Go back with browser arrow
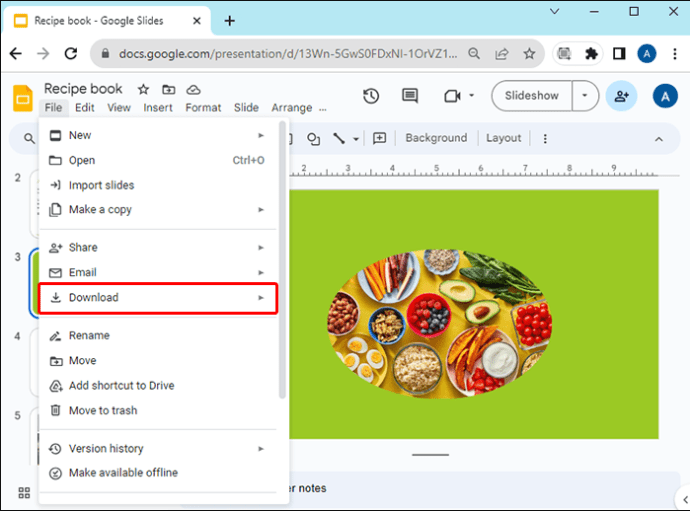 point(16,54)
